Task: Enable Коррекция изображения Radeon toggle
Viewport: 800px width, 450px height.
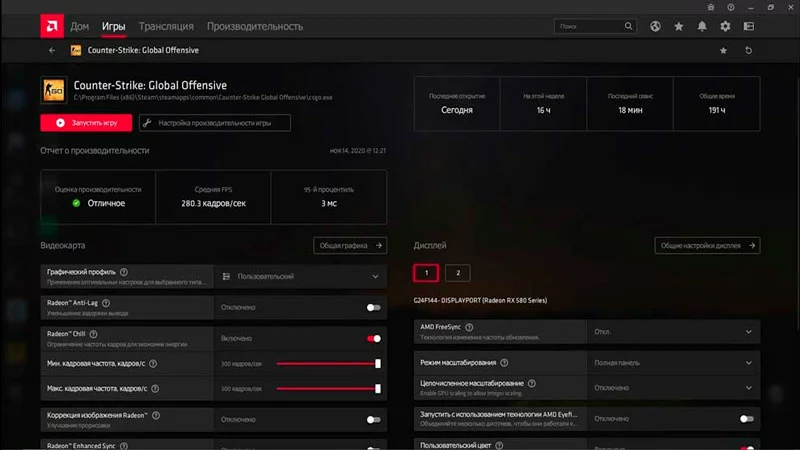Action: [x=373, y=419]
